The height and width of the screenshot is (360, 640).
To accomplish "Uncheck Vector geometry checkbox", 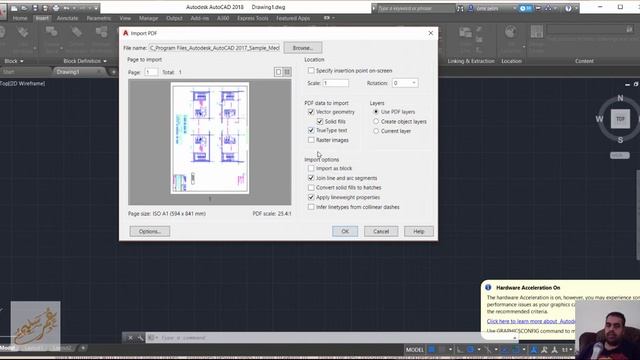I will 311,111.
